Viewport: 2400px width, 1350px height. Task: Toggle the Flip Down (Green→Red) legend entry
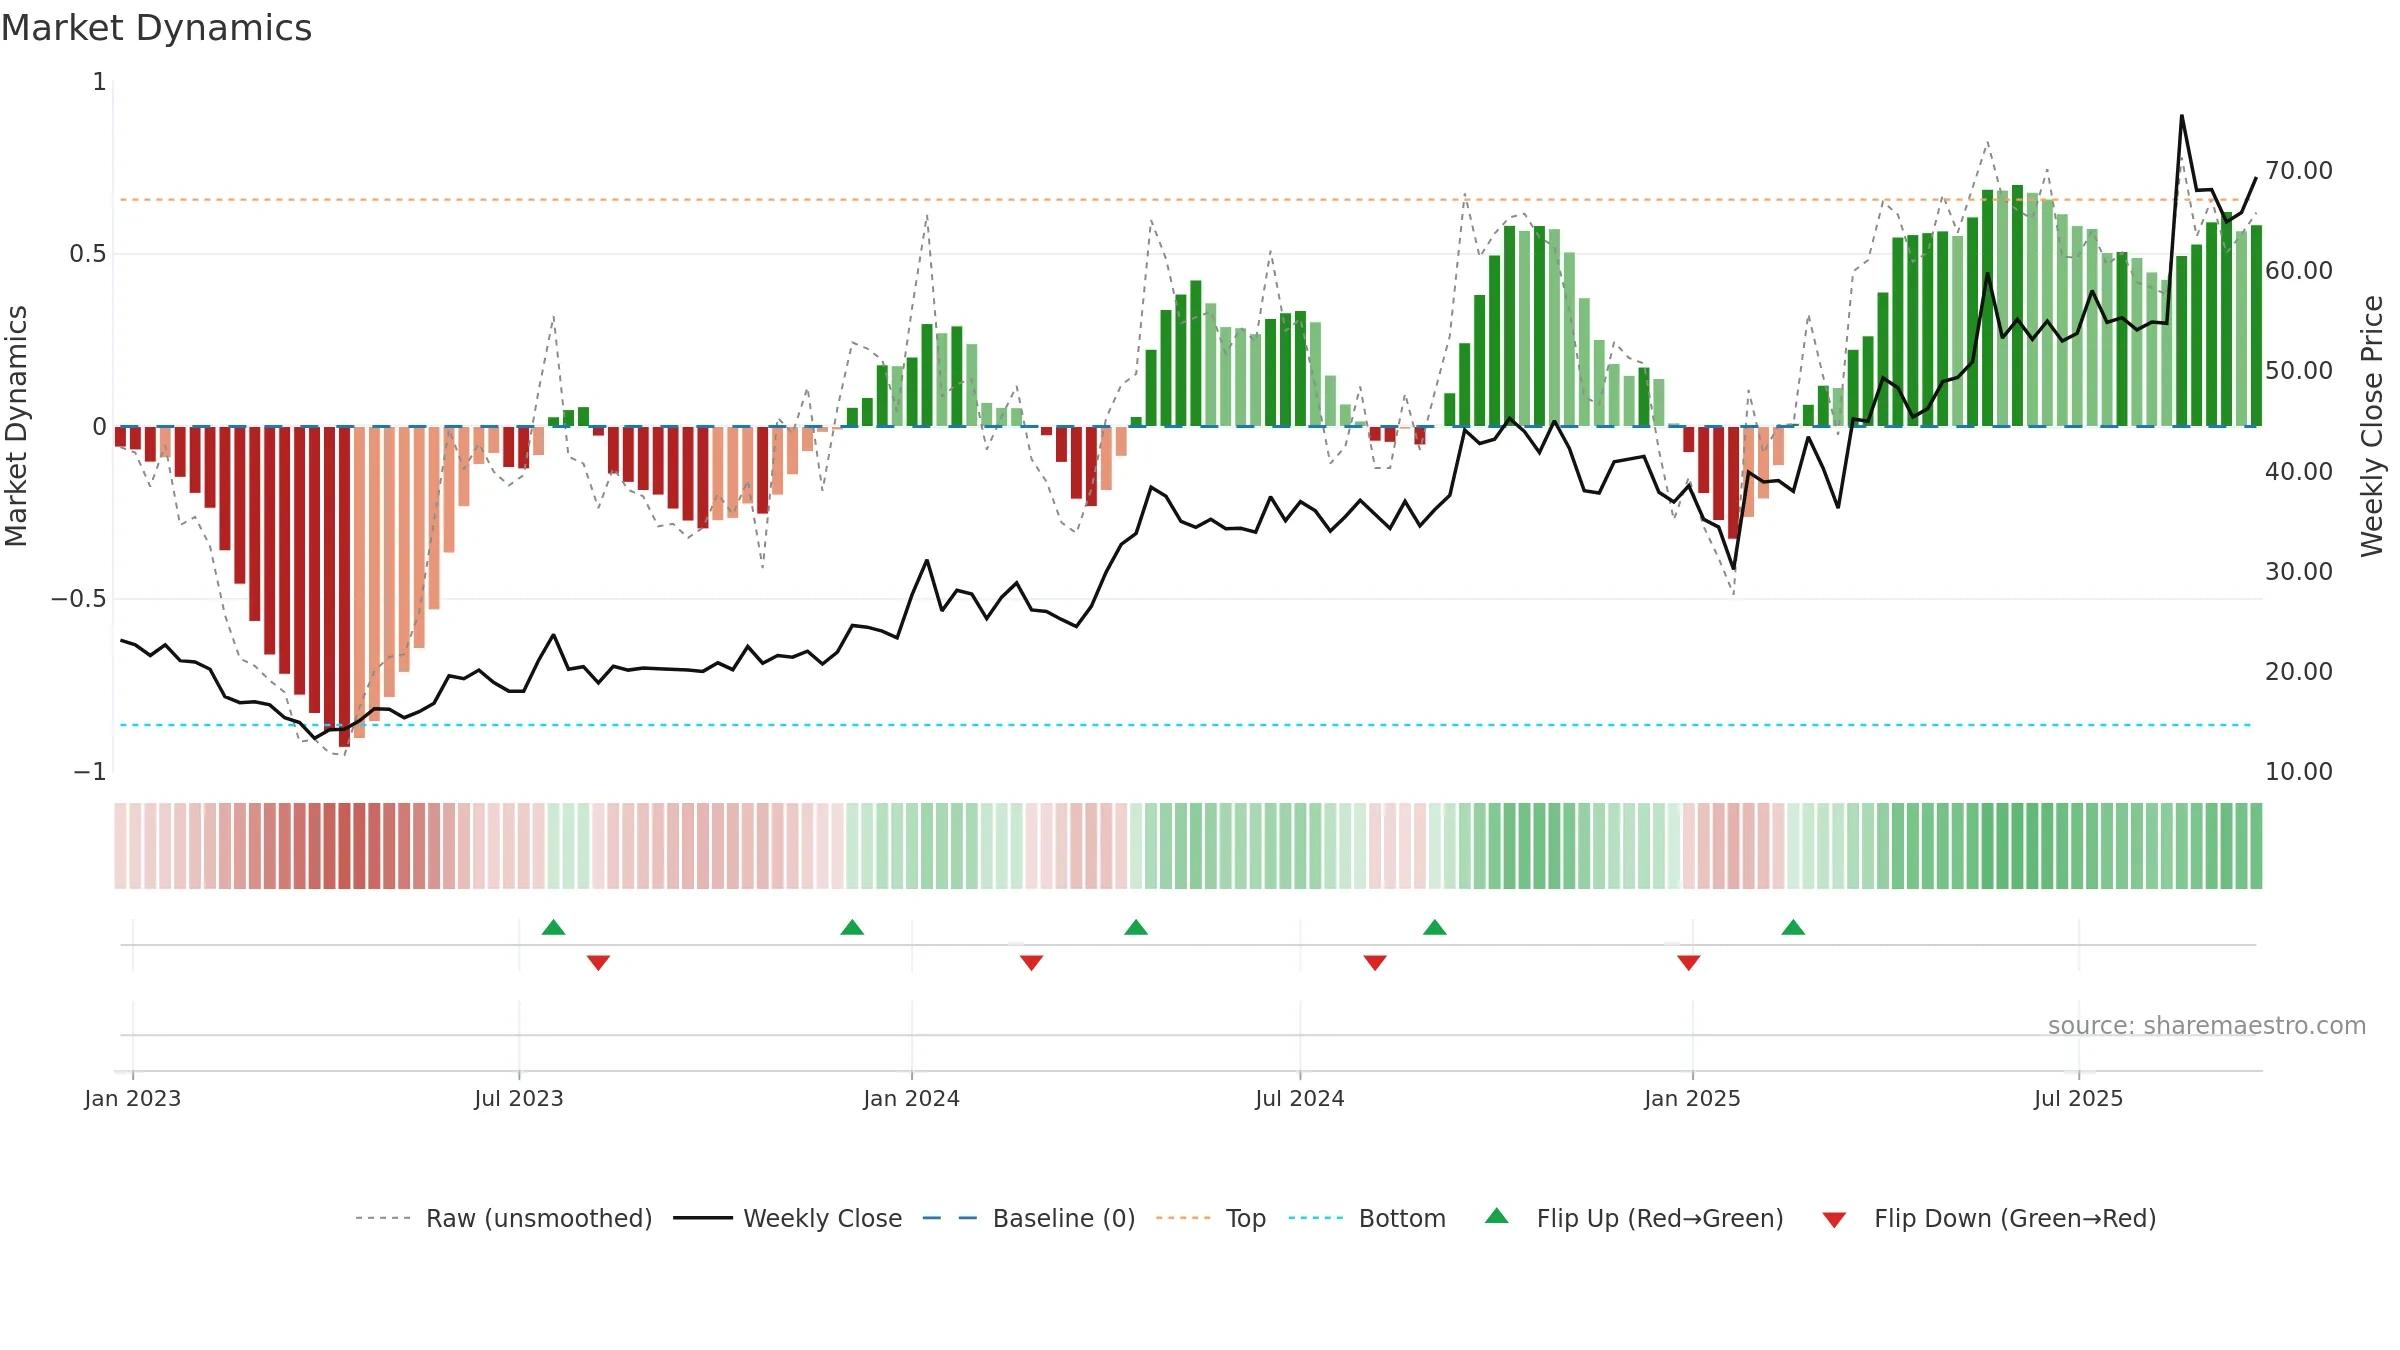point(1988,1218)
